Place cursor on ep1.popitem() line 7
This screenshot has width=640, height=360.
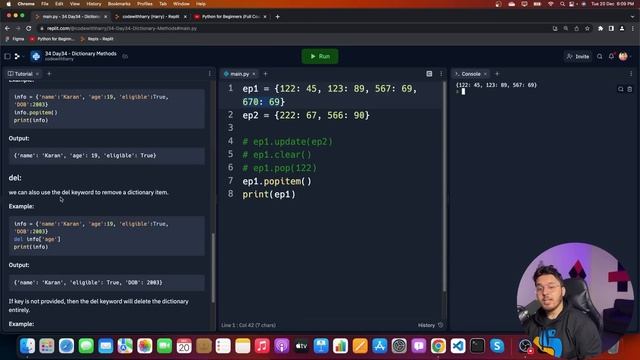point(277,181)
